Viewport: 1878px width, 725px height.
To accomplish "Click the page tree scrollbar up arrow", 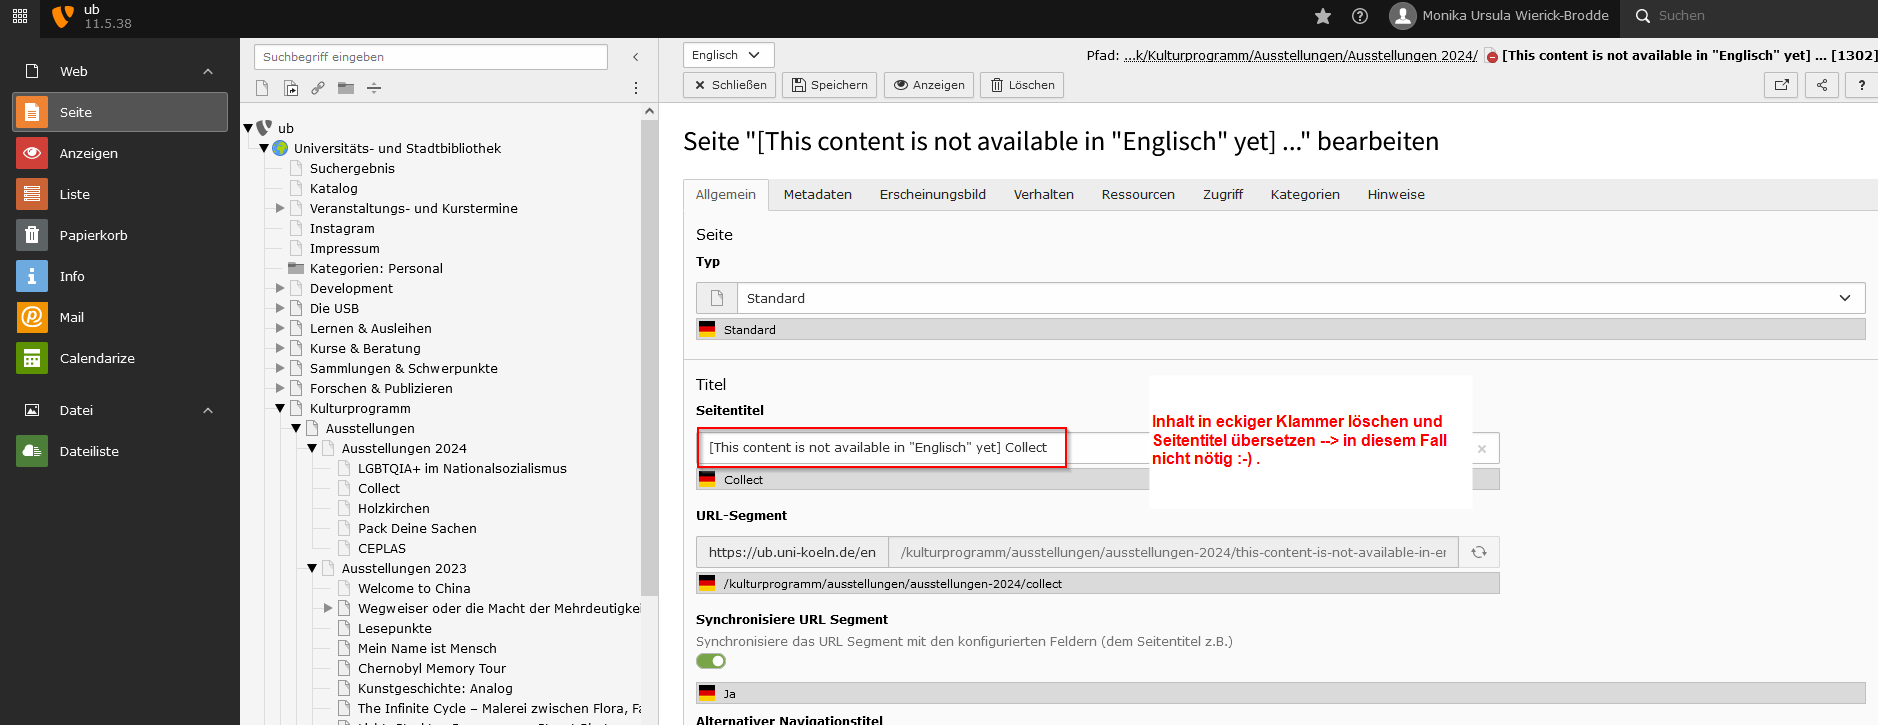I will coord(649,111).
